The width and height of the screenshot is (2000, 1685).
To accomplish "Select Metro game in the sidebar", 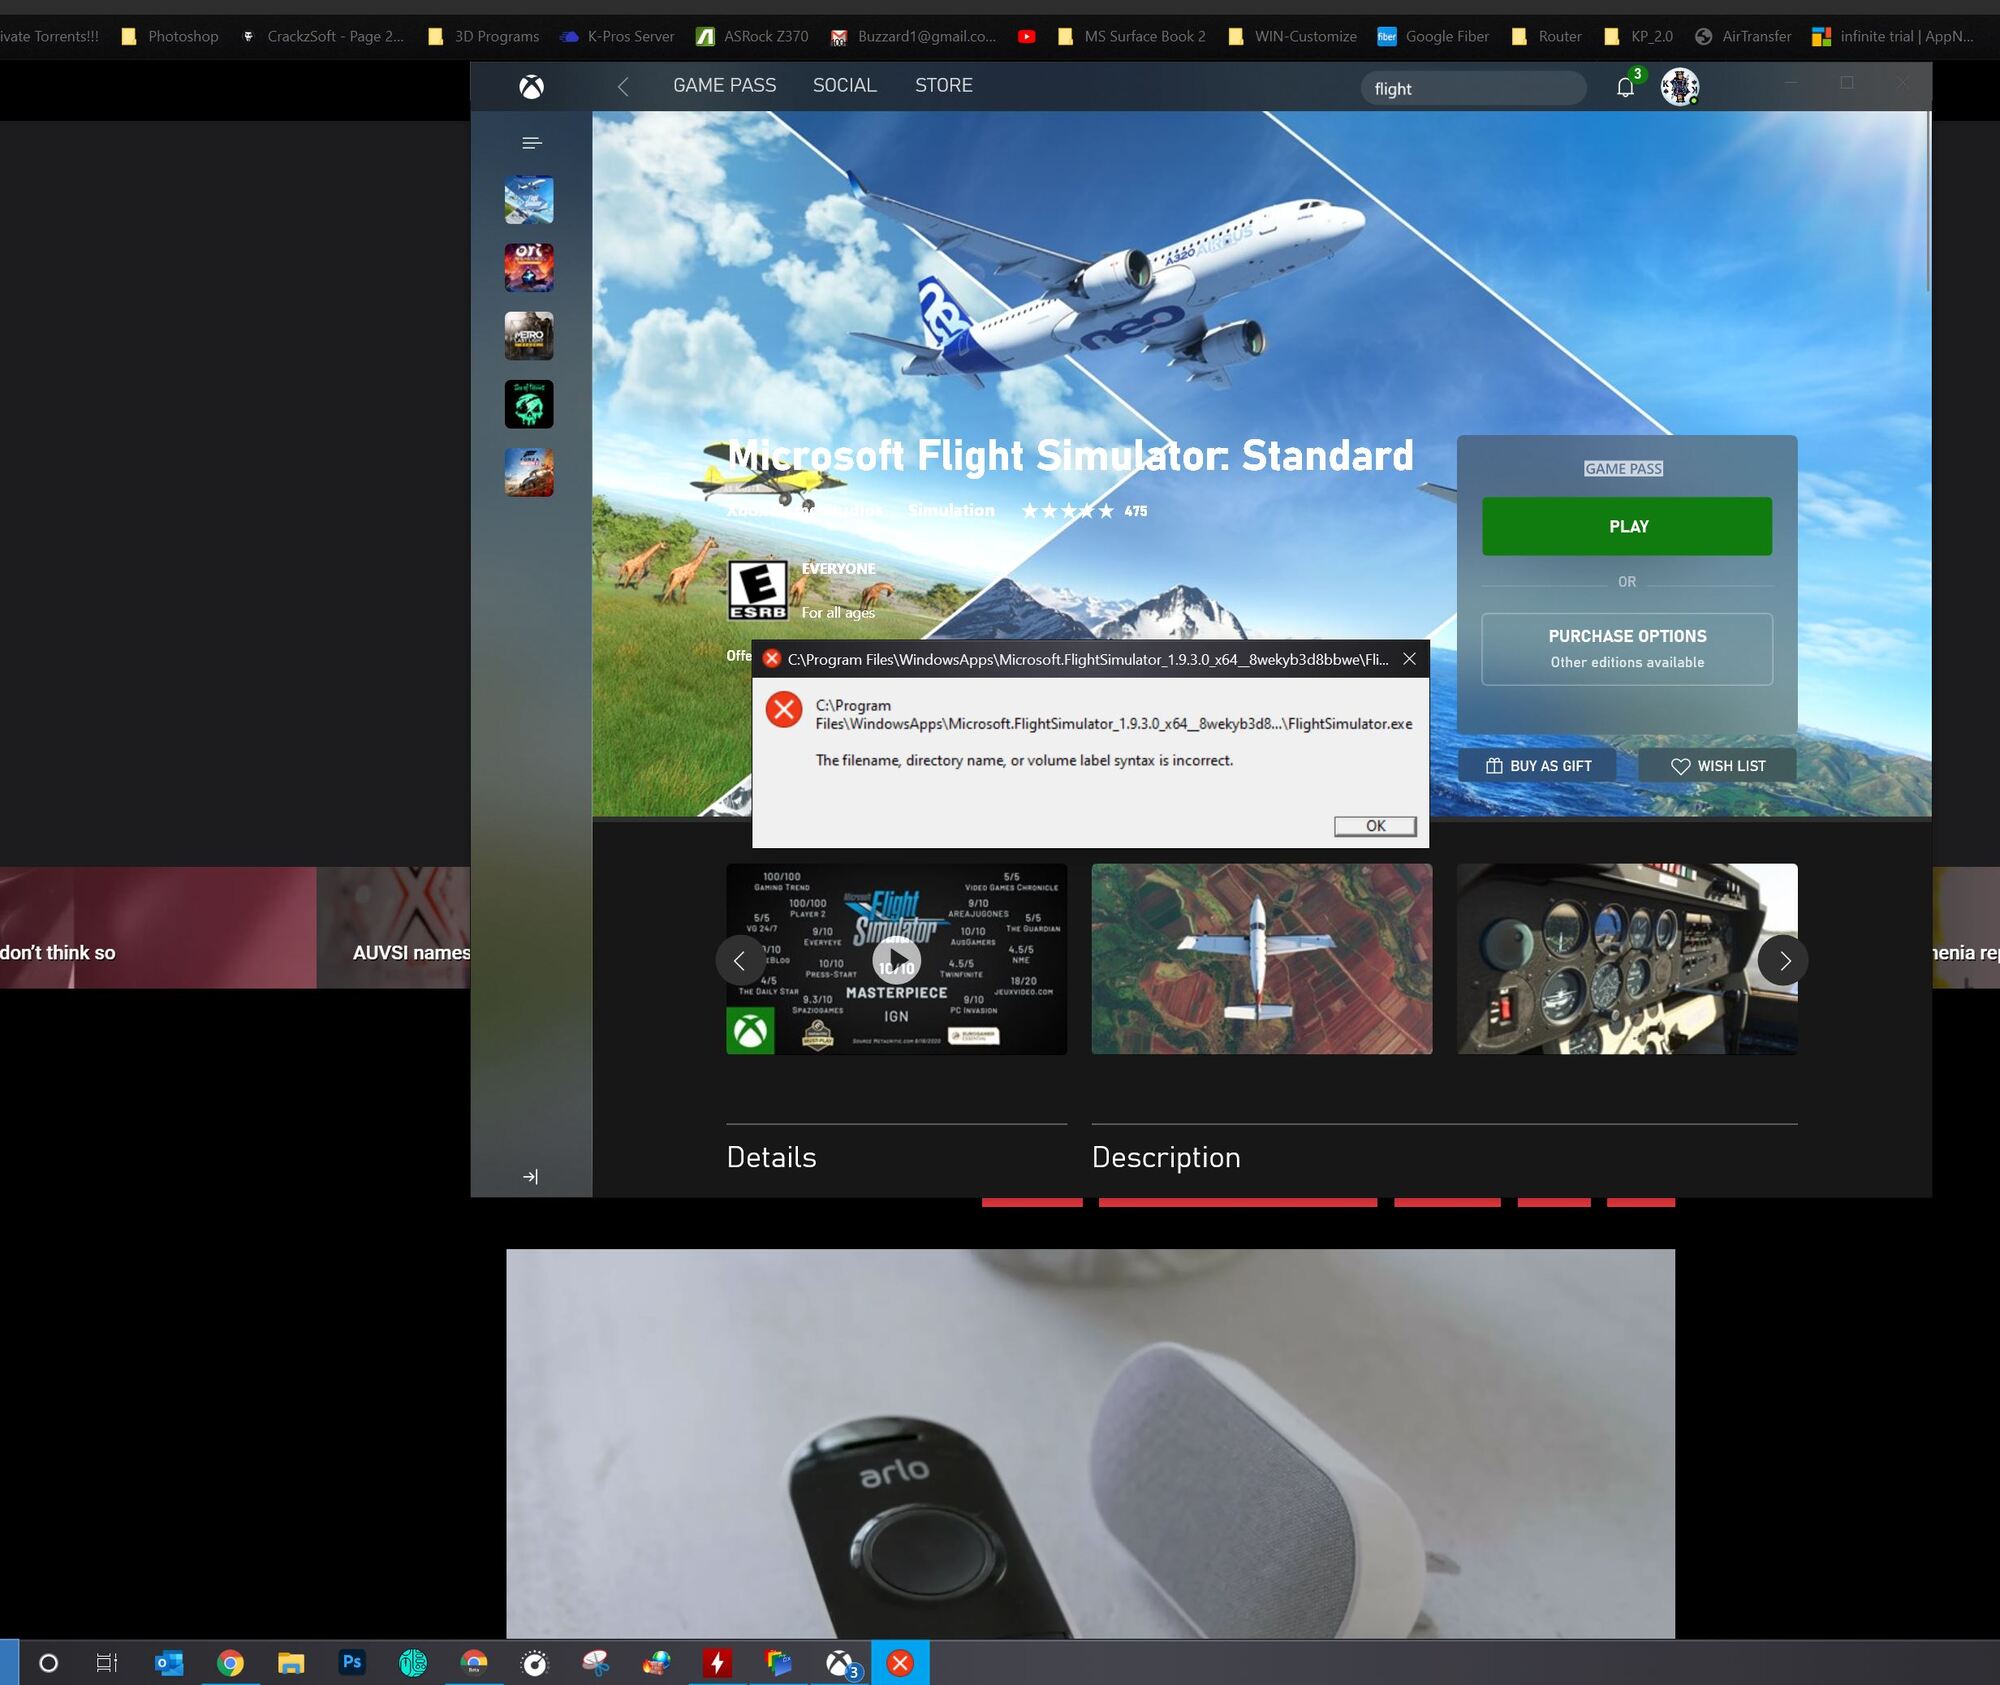I will point(529,336).
